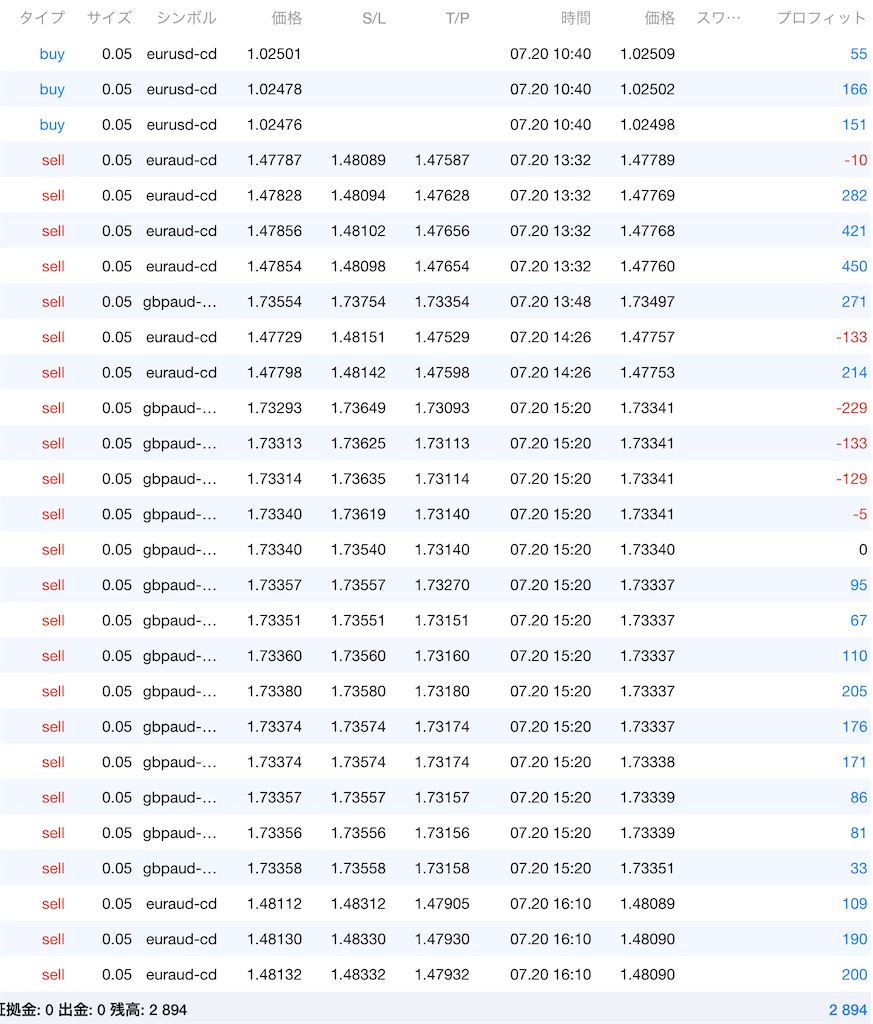Sort by the シンボル column header

[x=186, y=18]
